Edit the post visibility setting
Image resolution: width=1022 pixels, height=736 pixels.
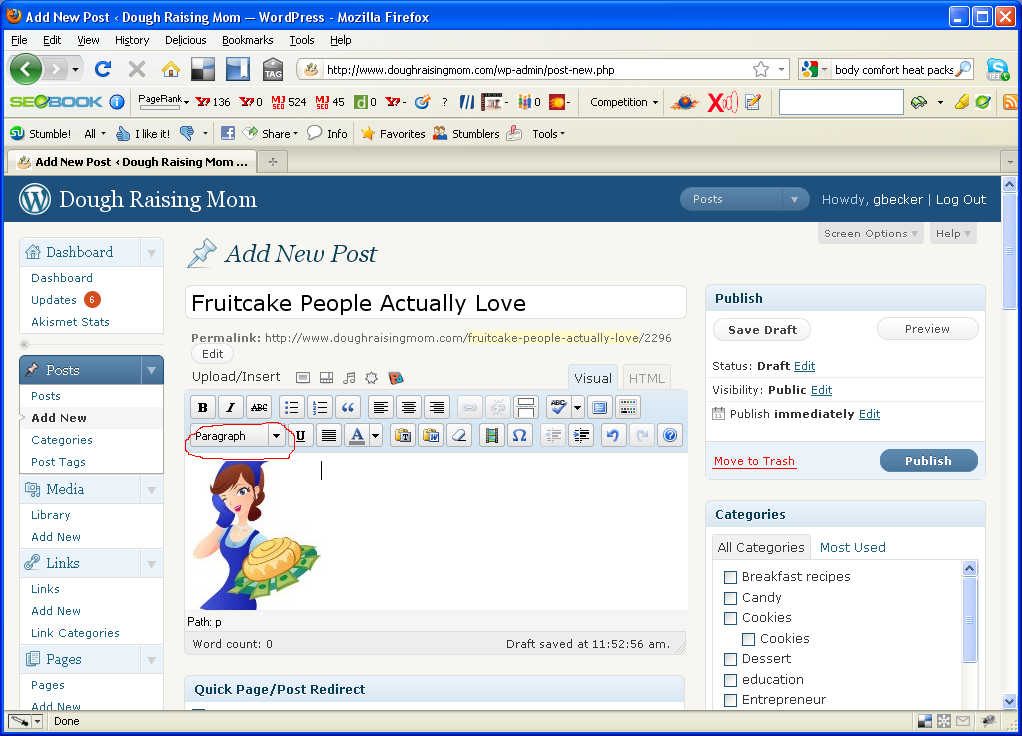point(821,390)
